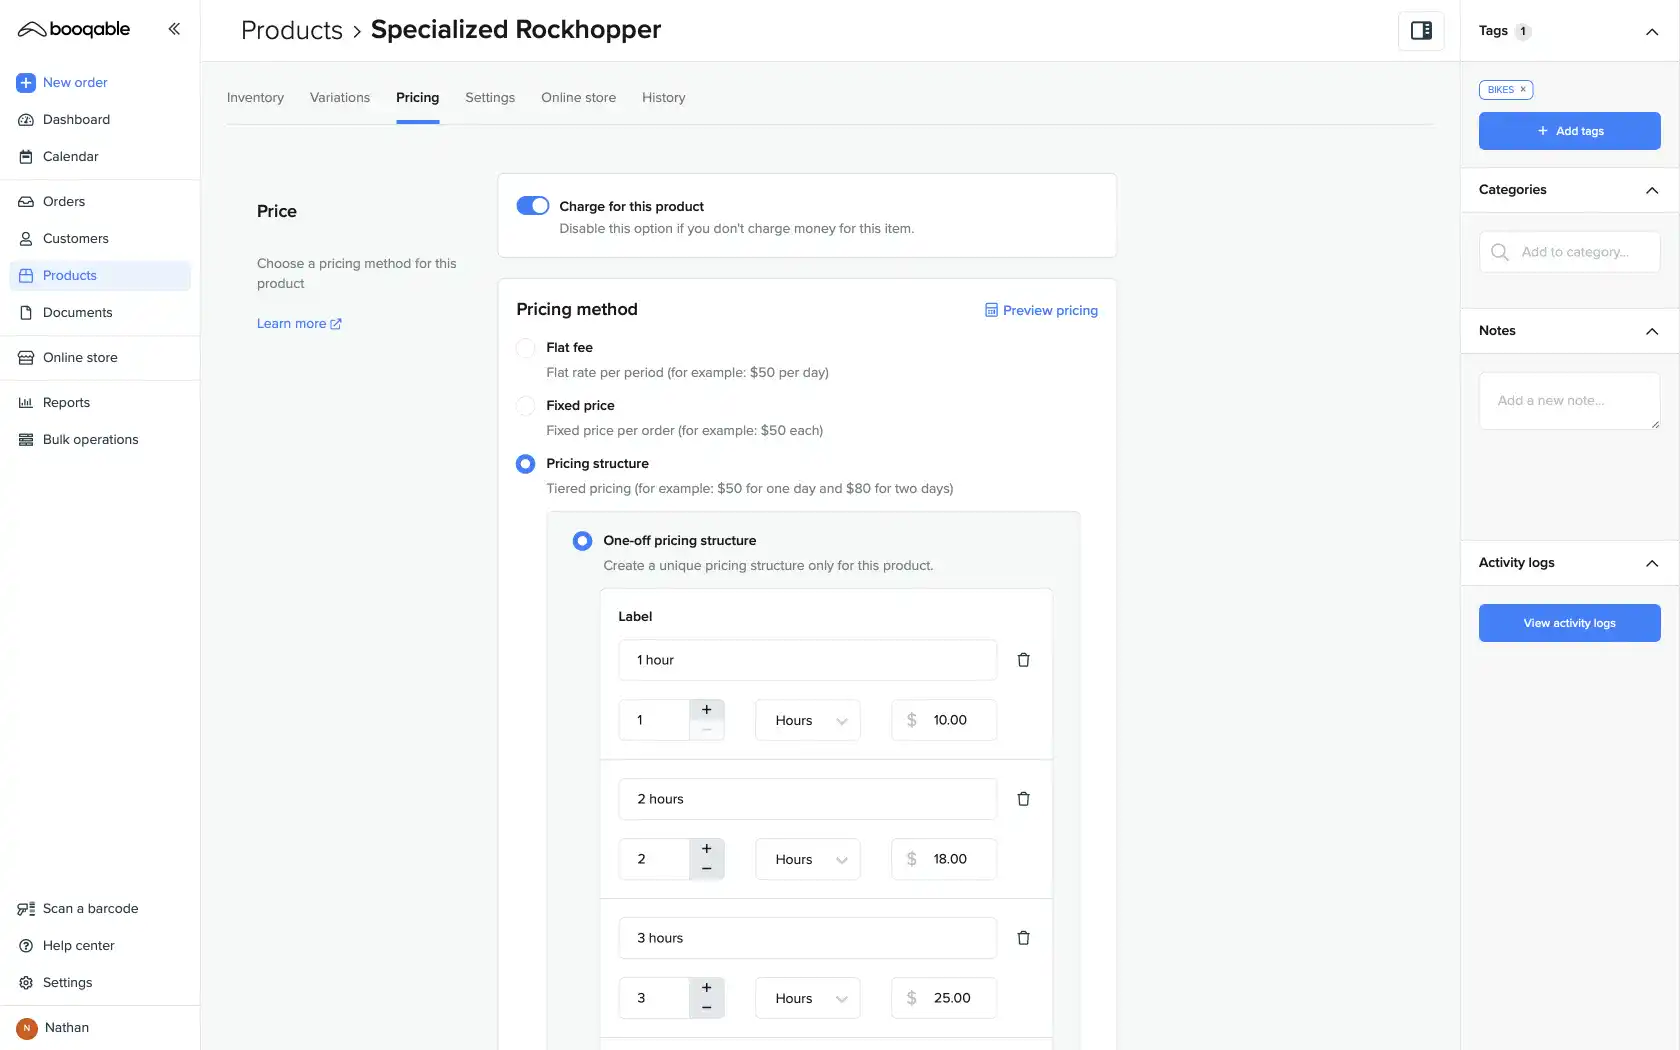Toggle the right side panel icon
Image resolution: width=1680 pixels, height=1050 pixels.
(x=1421, y=31)
